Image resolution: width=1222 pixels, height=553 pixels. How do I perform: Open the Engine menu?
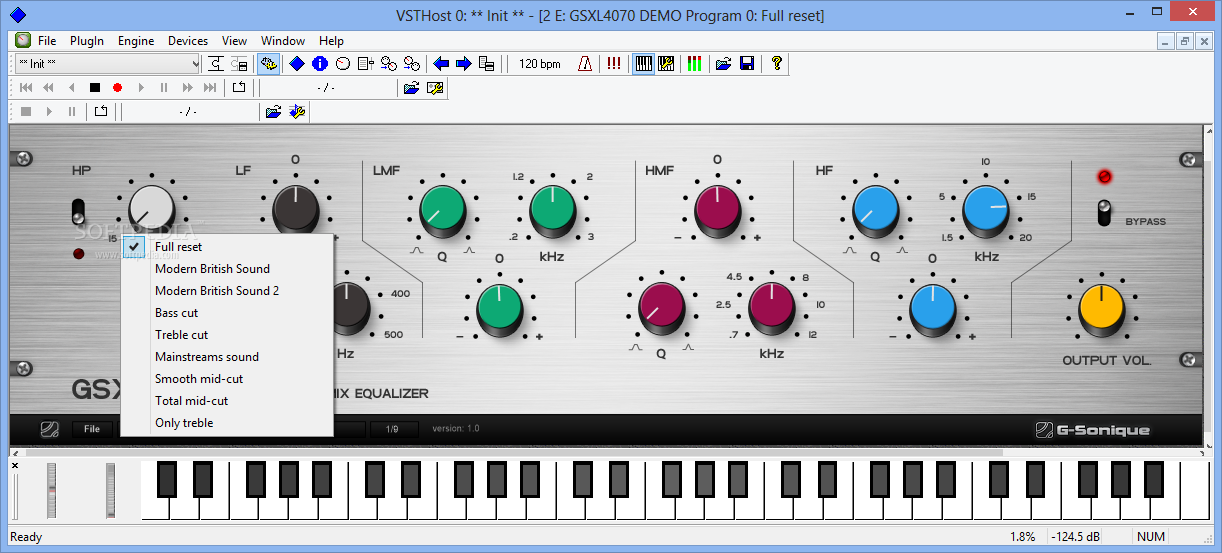pyautogui.click(x=136, y=41)
